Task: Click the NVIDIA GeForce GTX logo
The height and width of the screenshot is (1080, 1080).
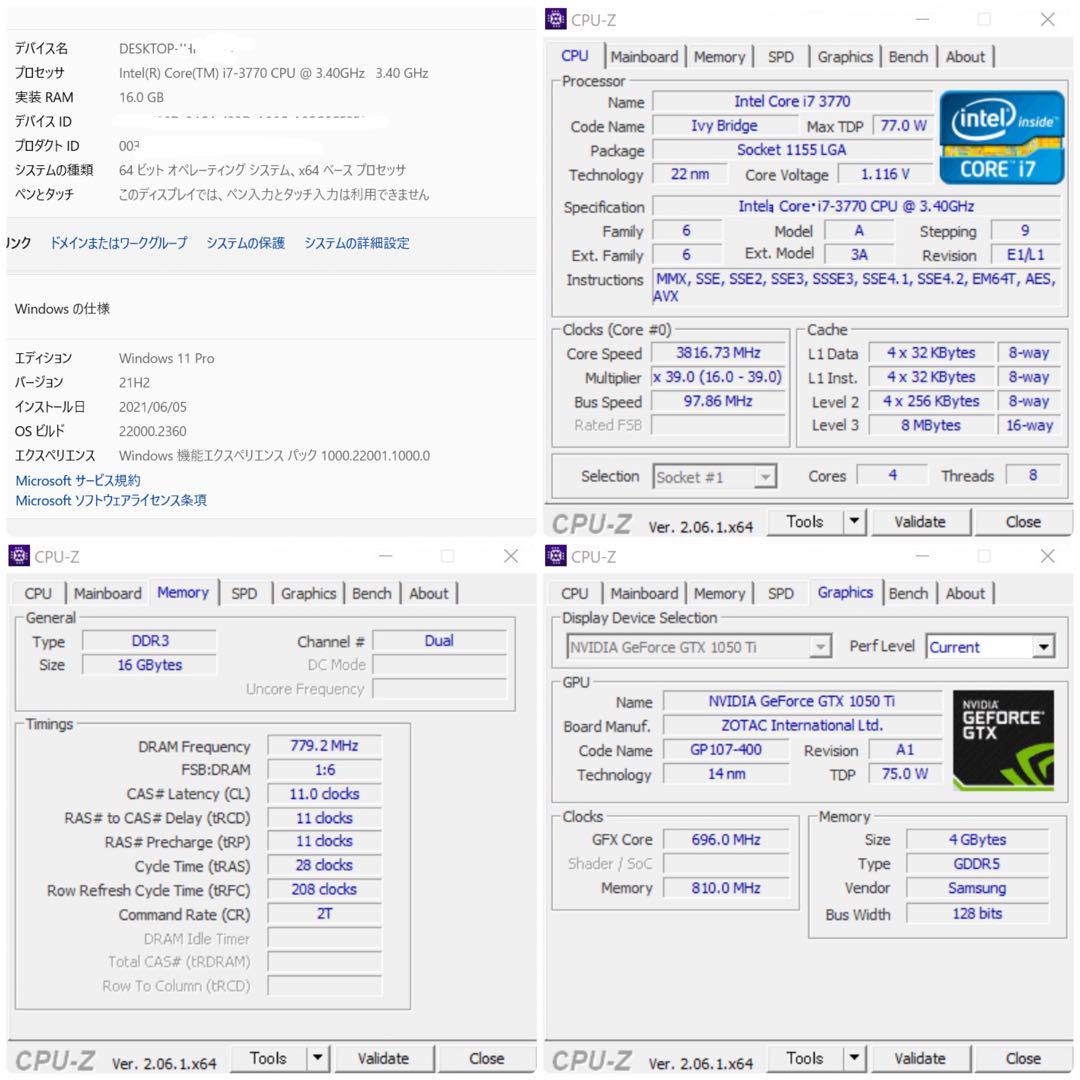Action: coord(1003,740)
